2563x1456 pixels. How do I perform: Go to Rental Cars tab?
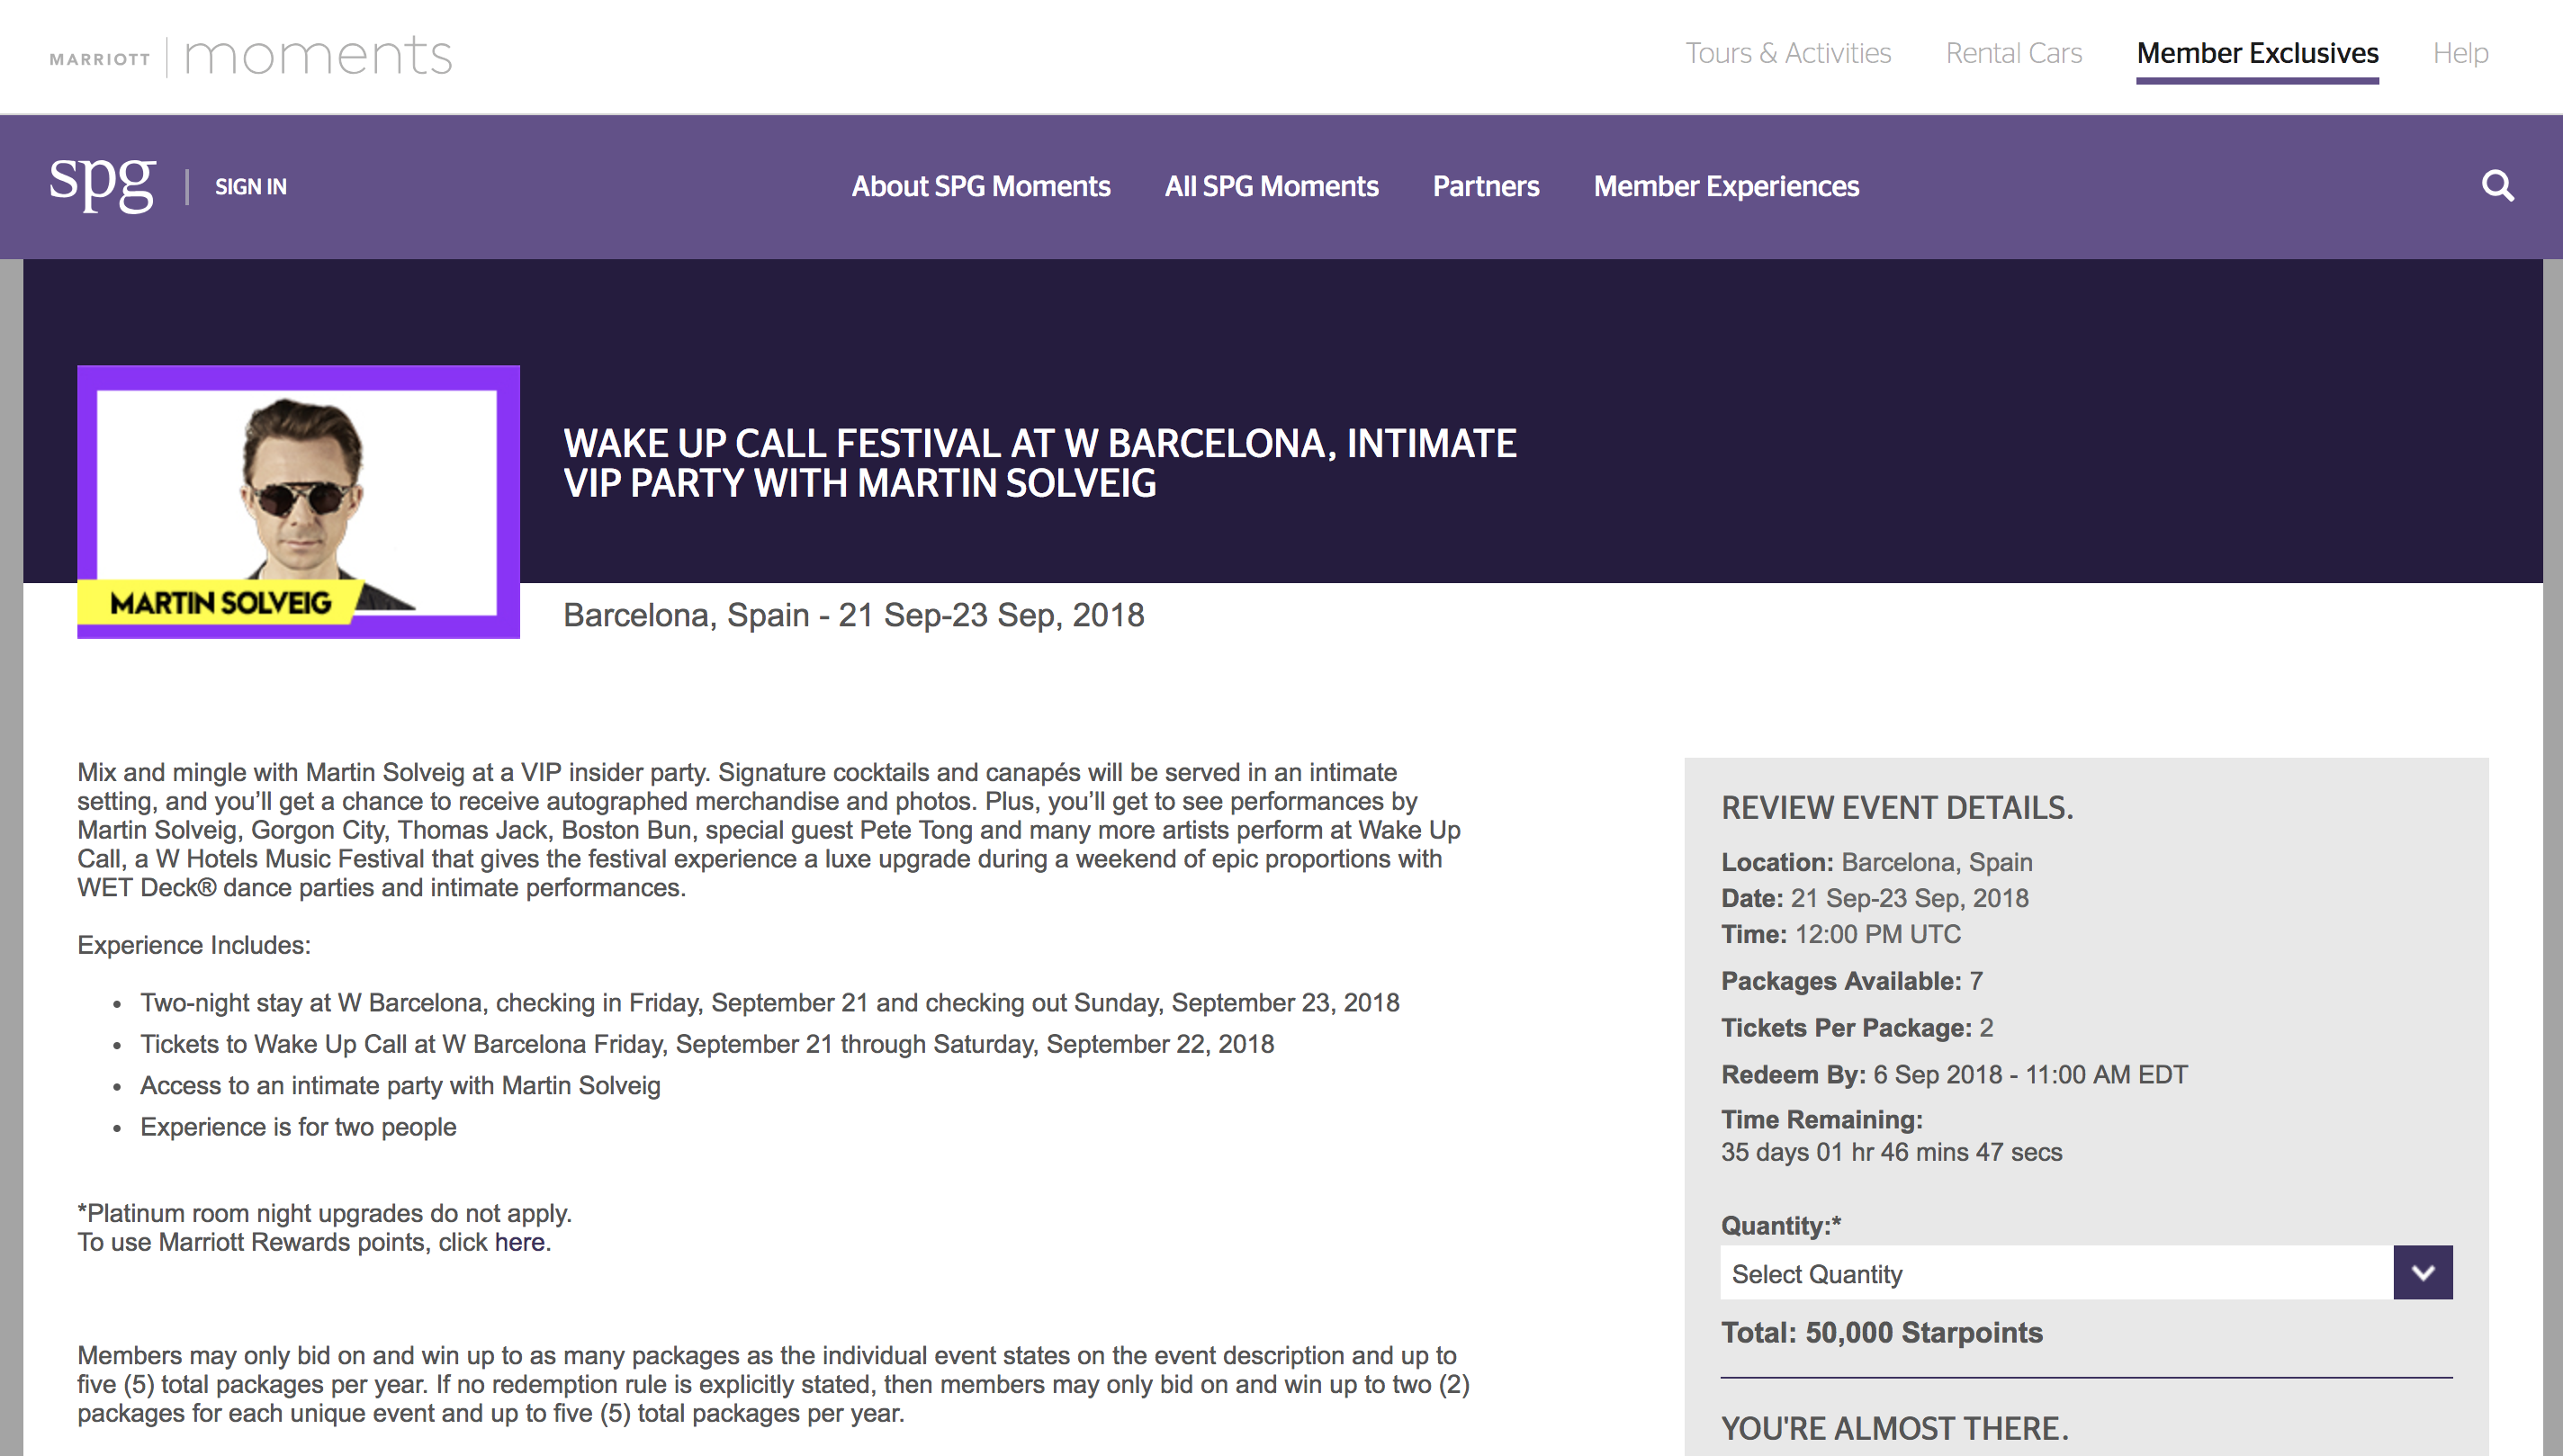(x=2013, y=53)
